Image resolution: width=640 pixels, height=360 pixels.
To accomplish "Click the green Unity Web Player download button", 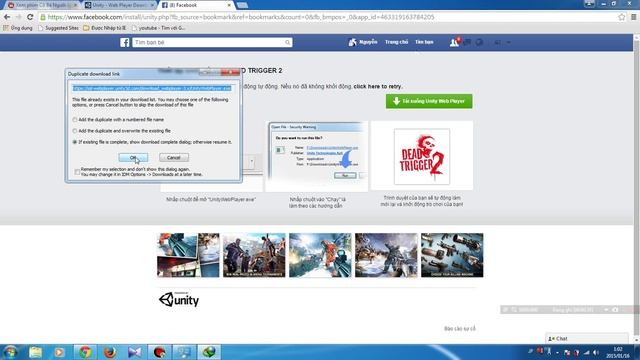I will click(429, 101).
